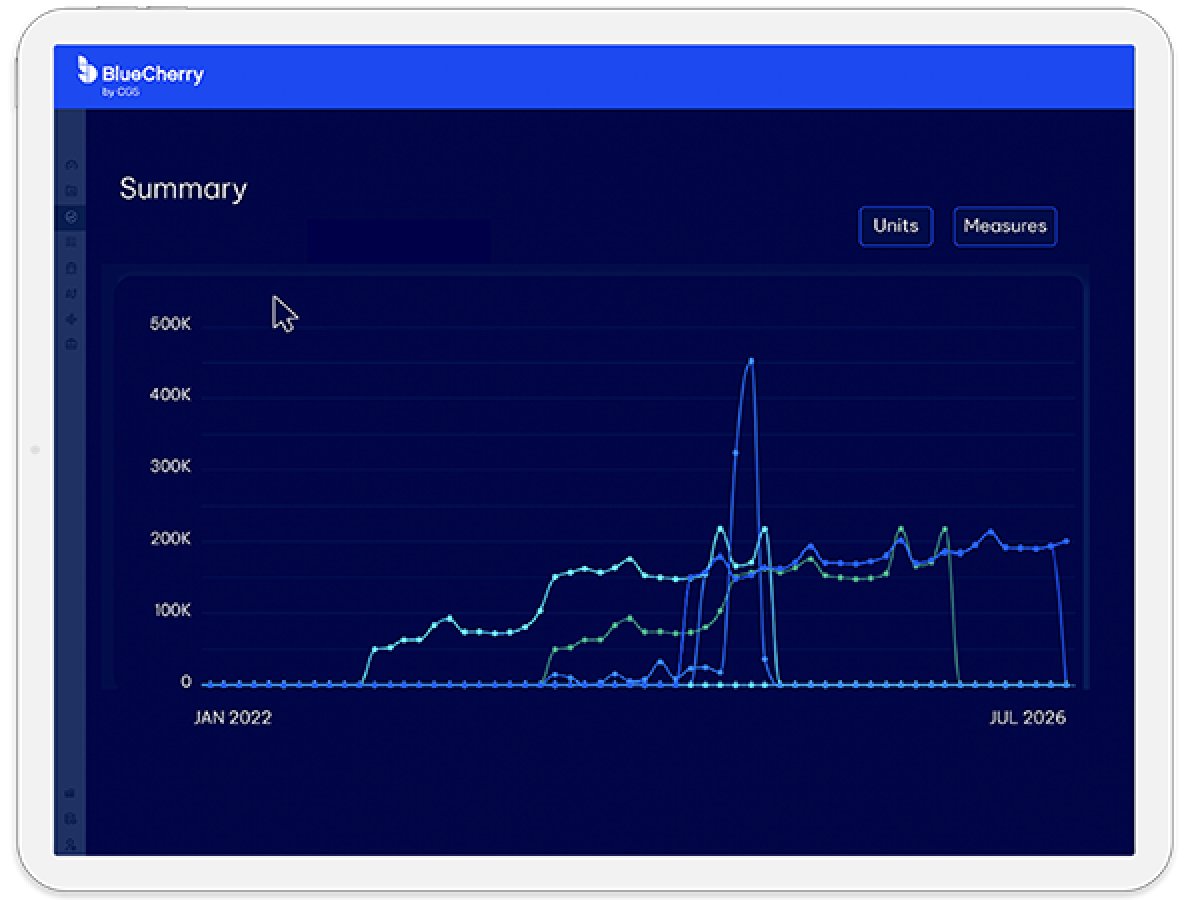Click the 500K y-axis label
This screenshot has width=1190, height=900.
tap(171, 325)
